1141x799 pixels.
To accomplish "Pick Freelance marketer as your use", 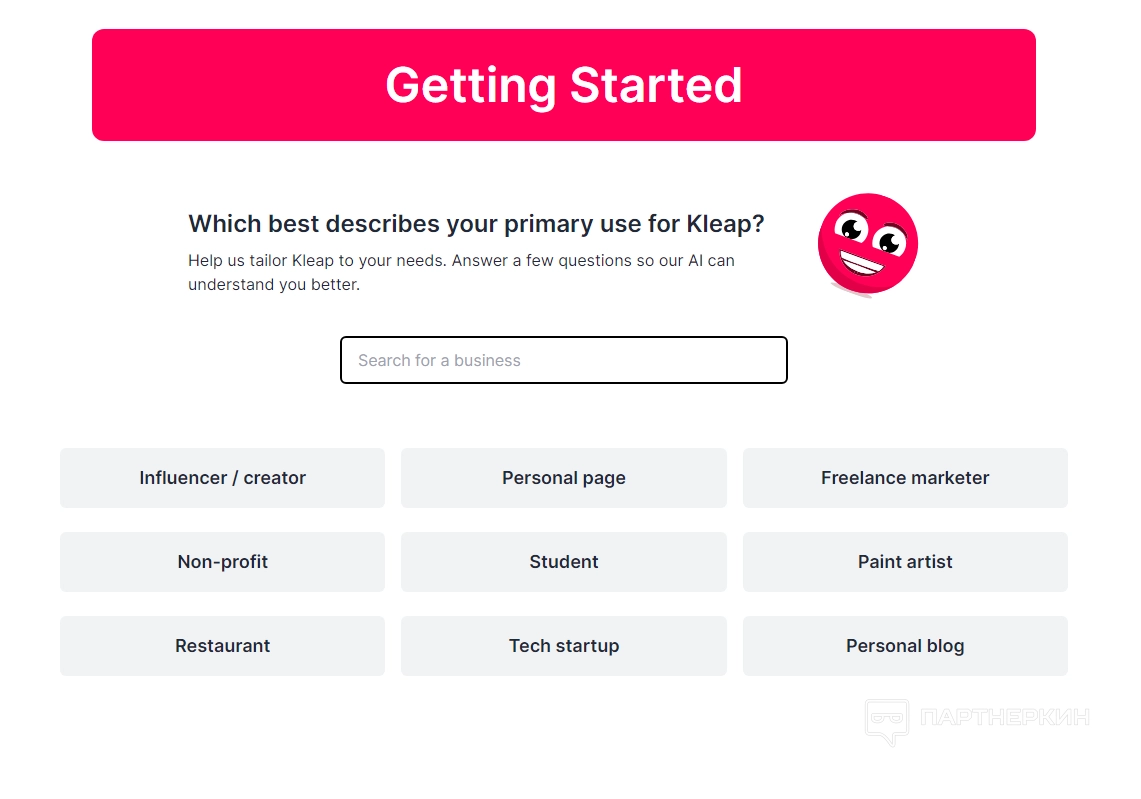I will pyautogui.click(x=904, y=478).
